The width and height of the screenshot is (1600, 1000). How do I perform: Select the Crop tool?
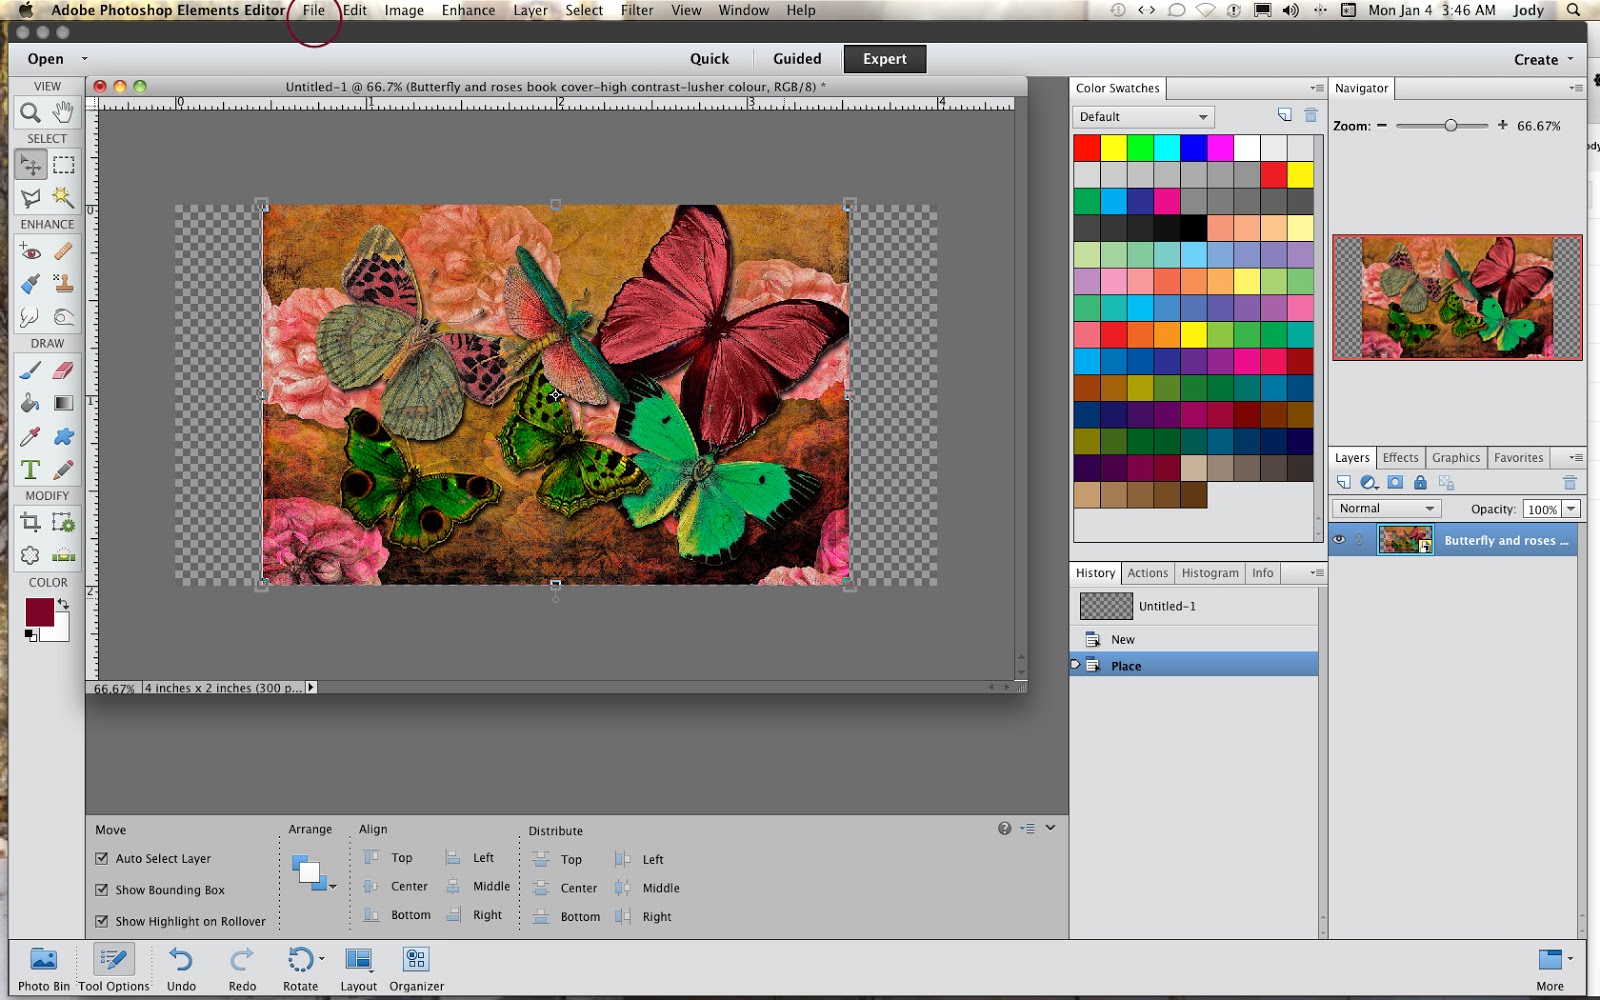click(x=30, y=522)
